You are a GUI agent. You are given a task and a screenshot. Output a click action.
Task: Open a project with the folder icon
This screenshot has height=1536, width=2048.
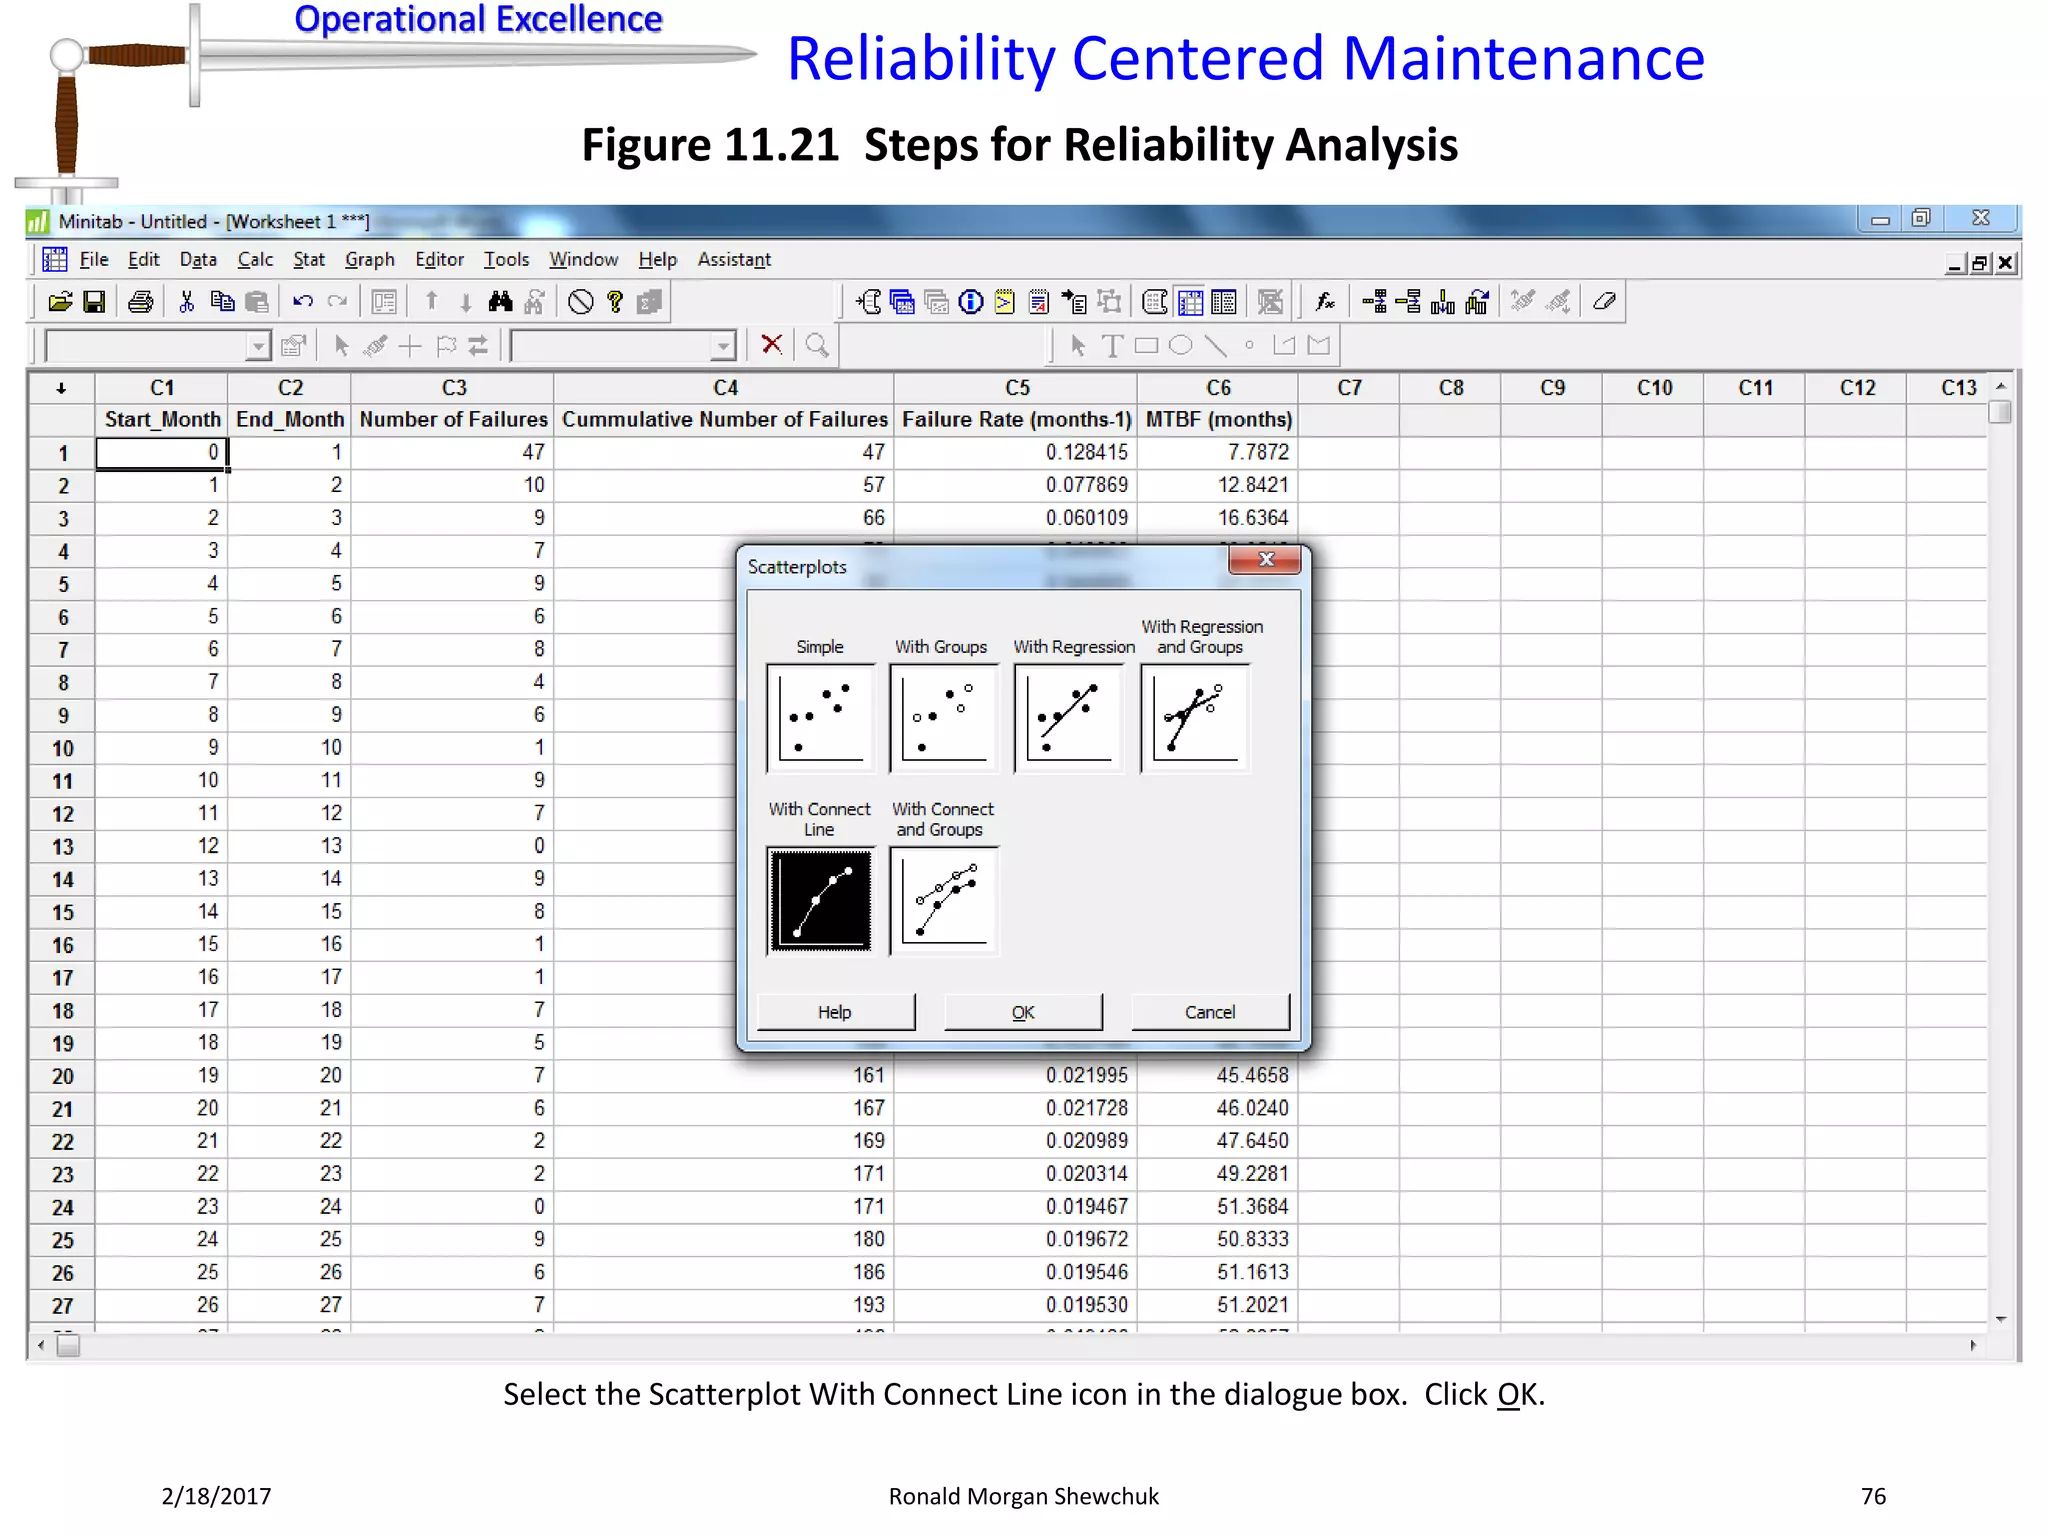60,302
